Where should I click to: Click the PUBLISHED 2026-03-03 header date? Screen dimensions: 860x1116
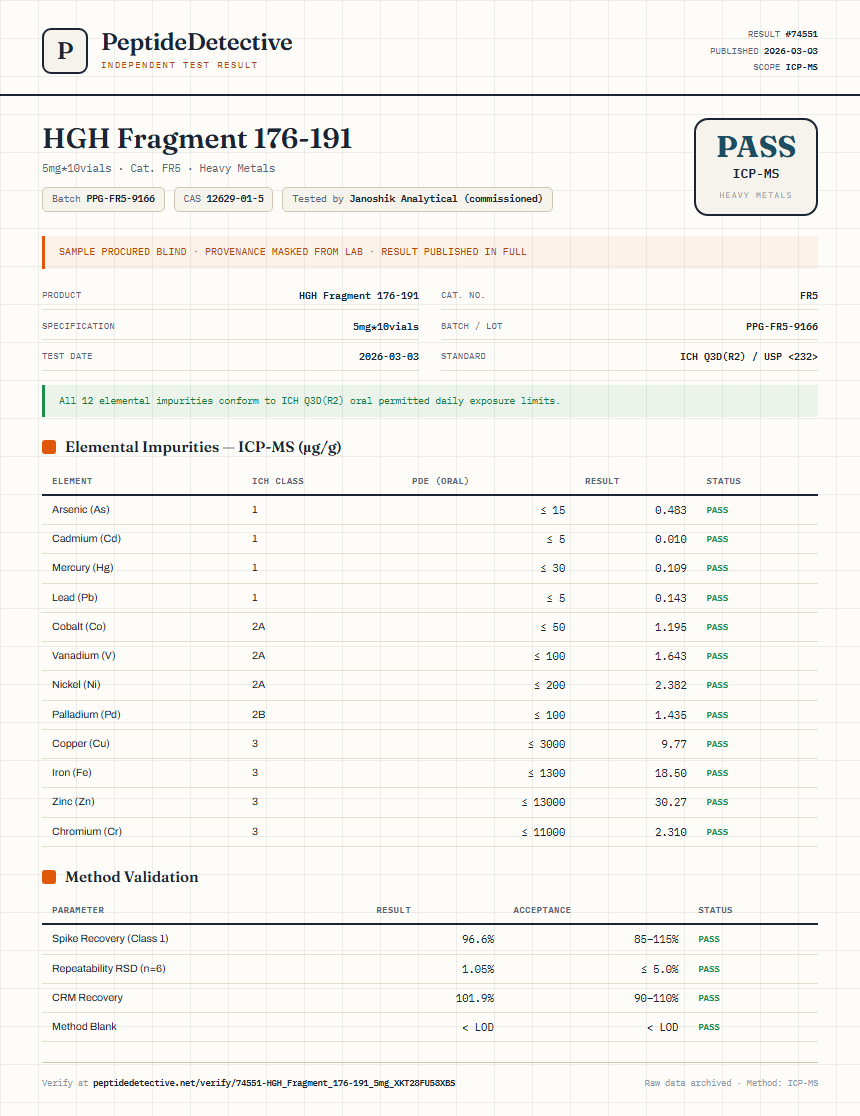(764, 51)
